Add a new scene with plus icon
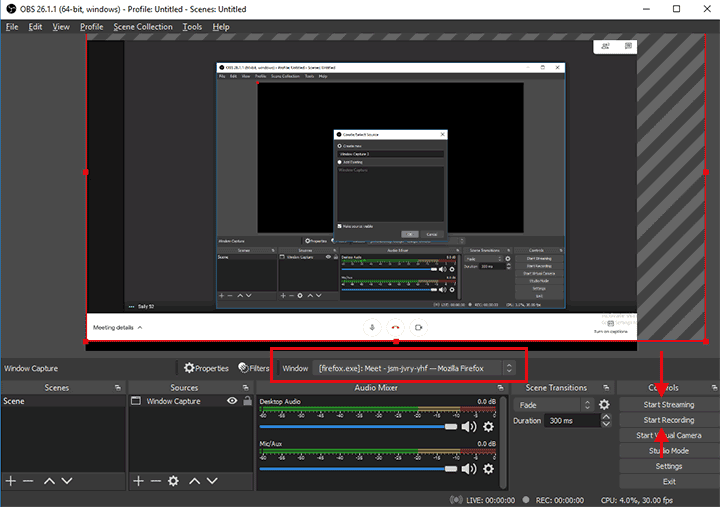The width and height of the screenshot is (720, 507). [x=11, y=481]
